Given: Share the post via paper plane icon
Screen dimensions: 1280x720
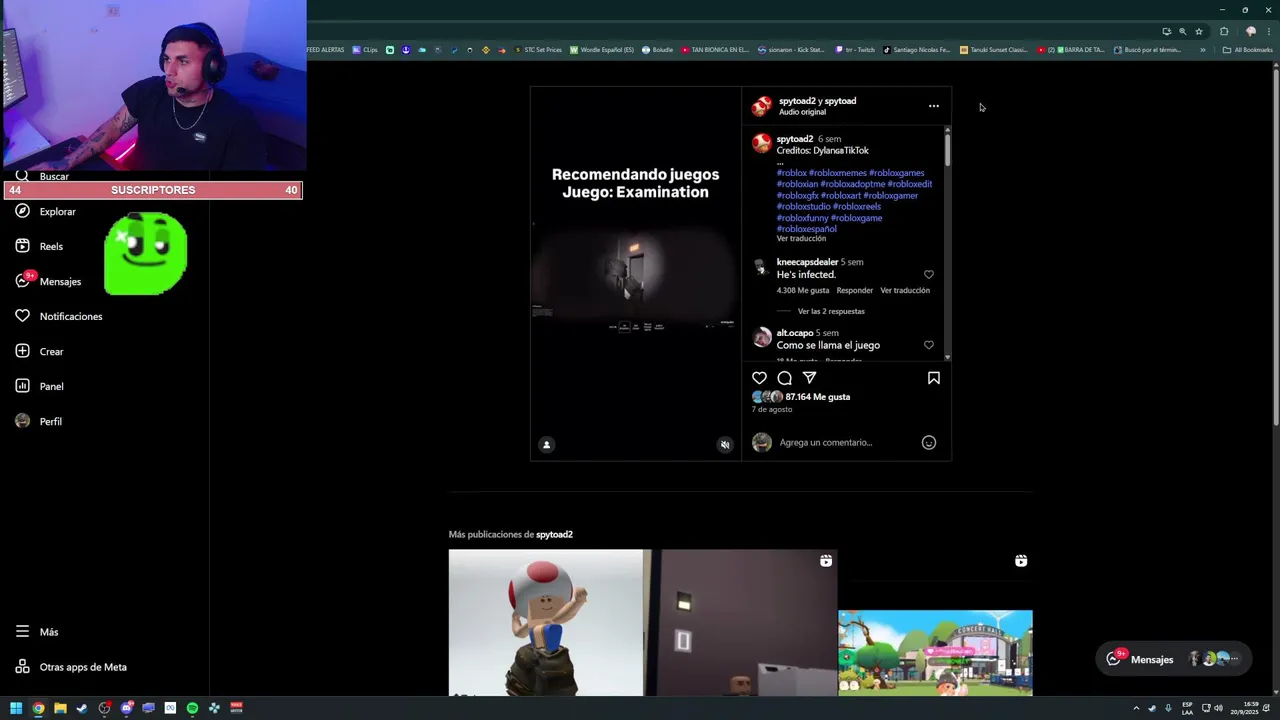Looking at the screenshot, I should coord(809,378).
